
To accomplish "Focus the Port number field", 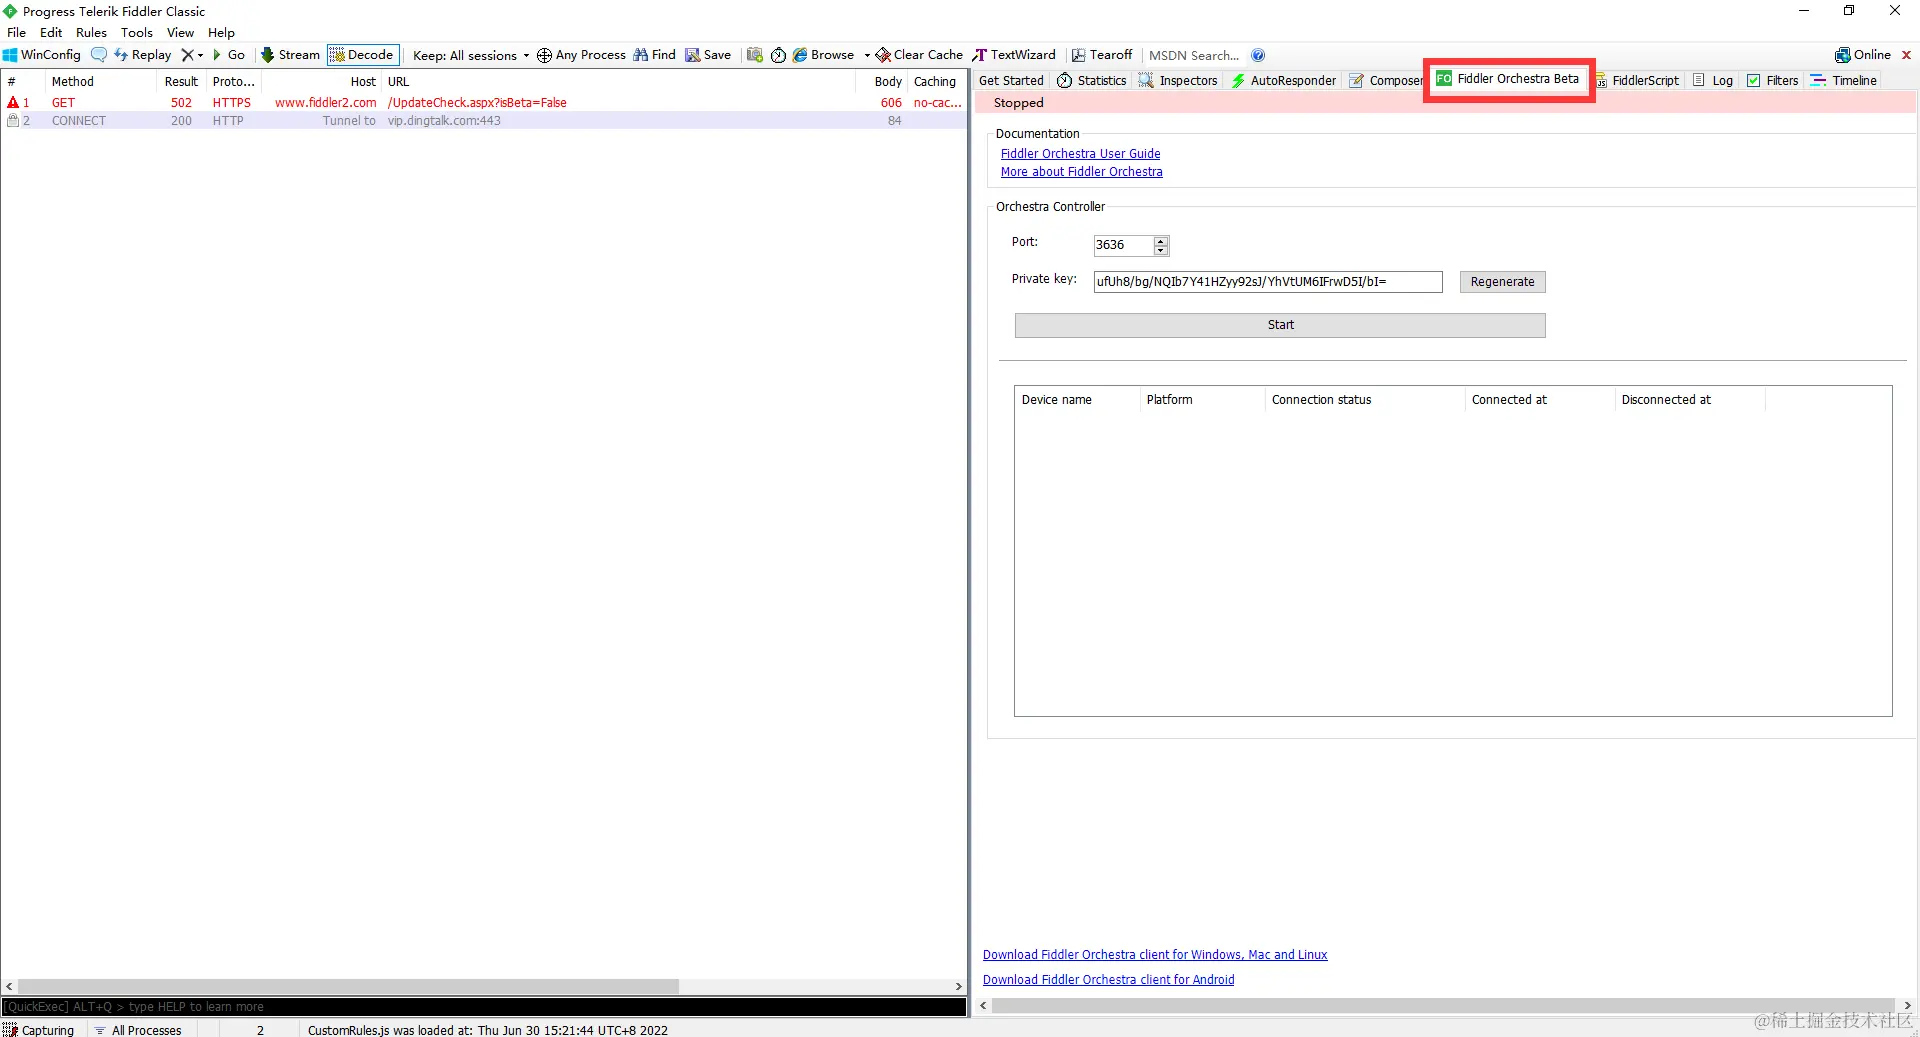I will click(1123, 245).
